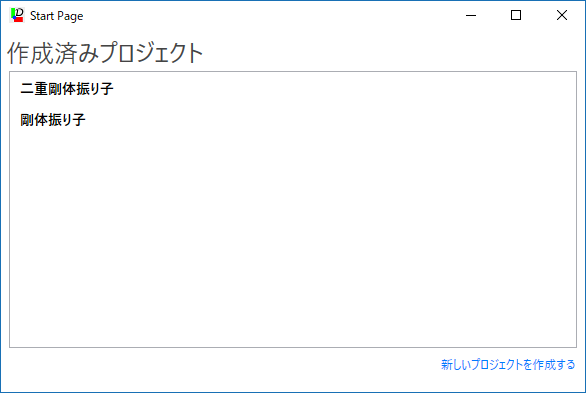Hit the X button in title bar
586x393 pixels.
click(x=562, y=15)
